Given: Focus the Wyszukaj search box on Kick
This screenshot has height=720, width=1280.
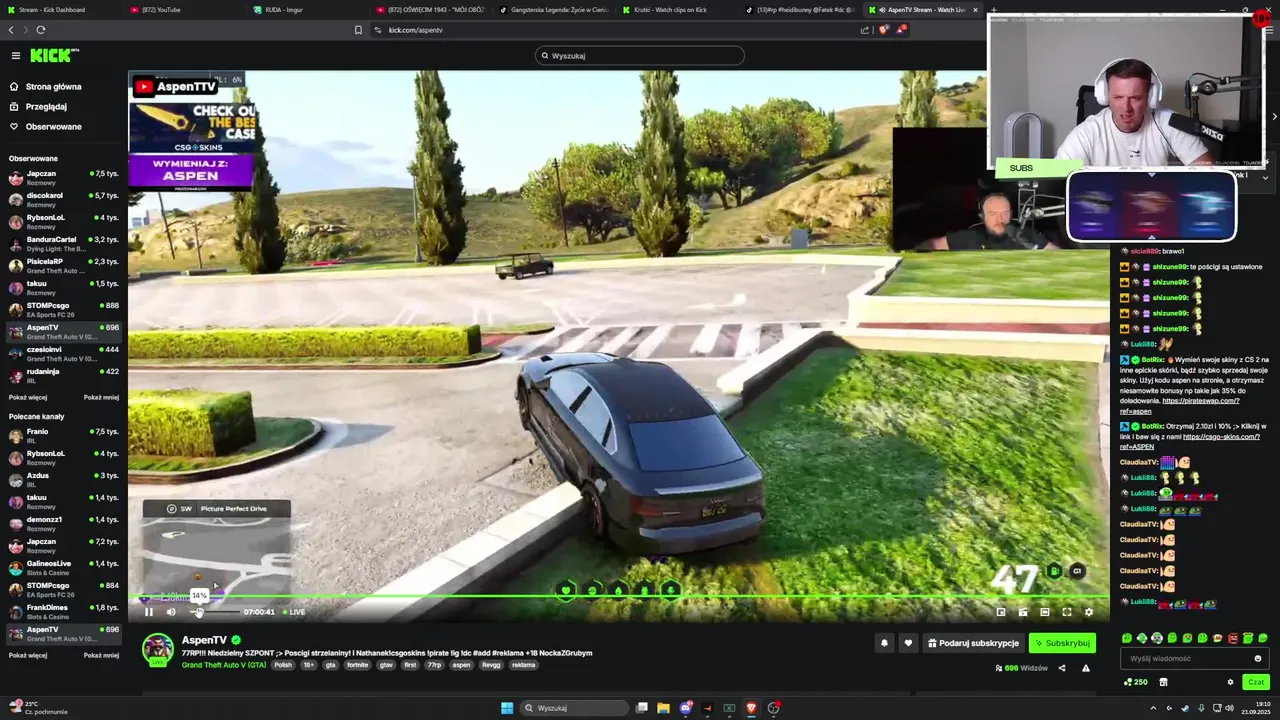Looking at the screenshot, I should [x=640, y=56].
